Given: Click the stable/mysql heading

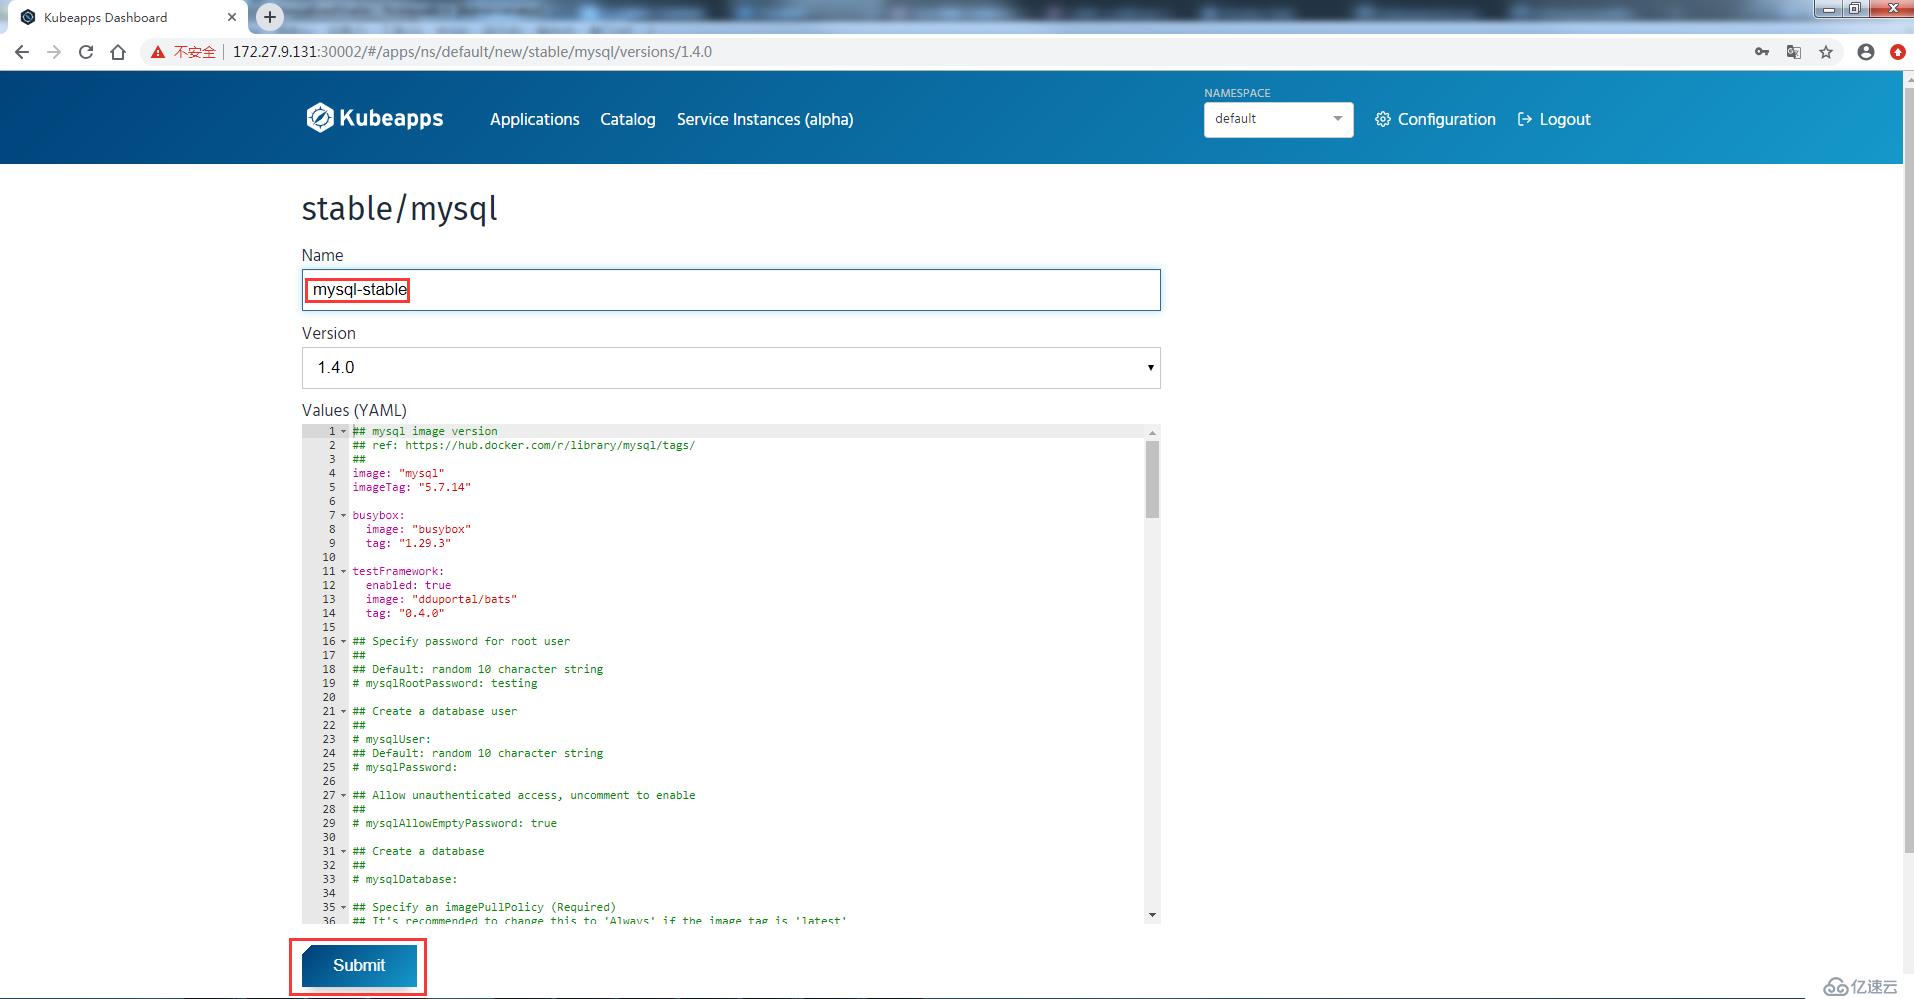Looking at the screenshot, I should tap(399, 209).
